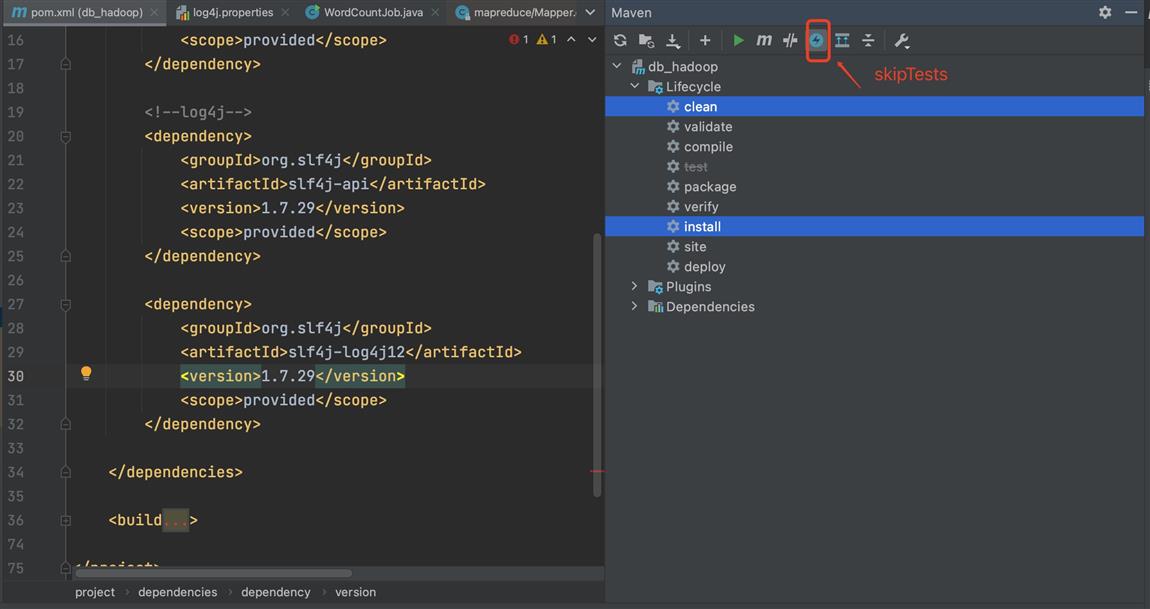
Task: Open Maven panel gear options
Action: pos(1105,12)
